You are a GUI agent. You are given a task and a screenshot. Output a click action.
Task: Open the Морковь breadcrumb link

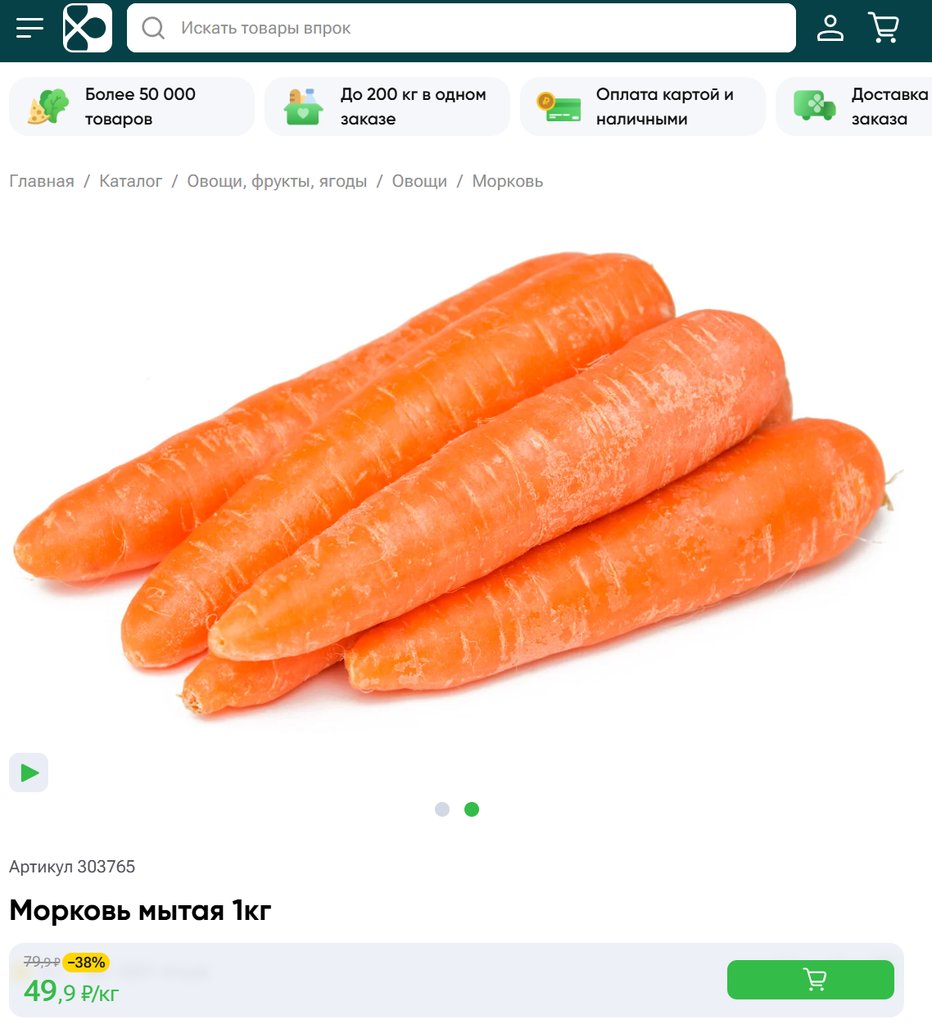(507, 182)
